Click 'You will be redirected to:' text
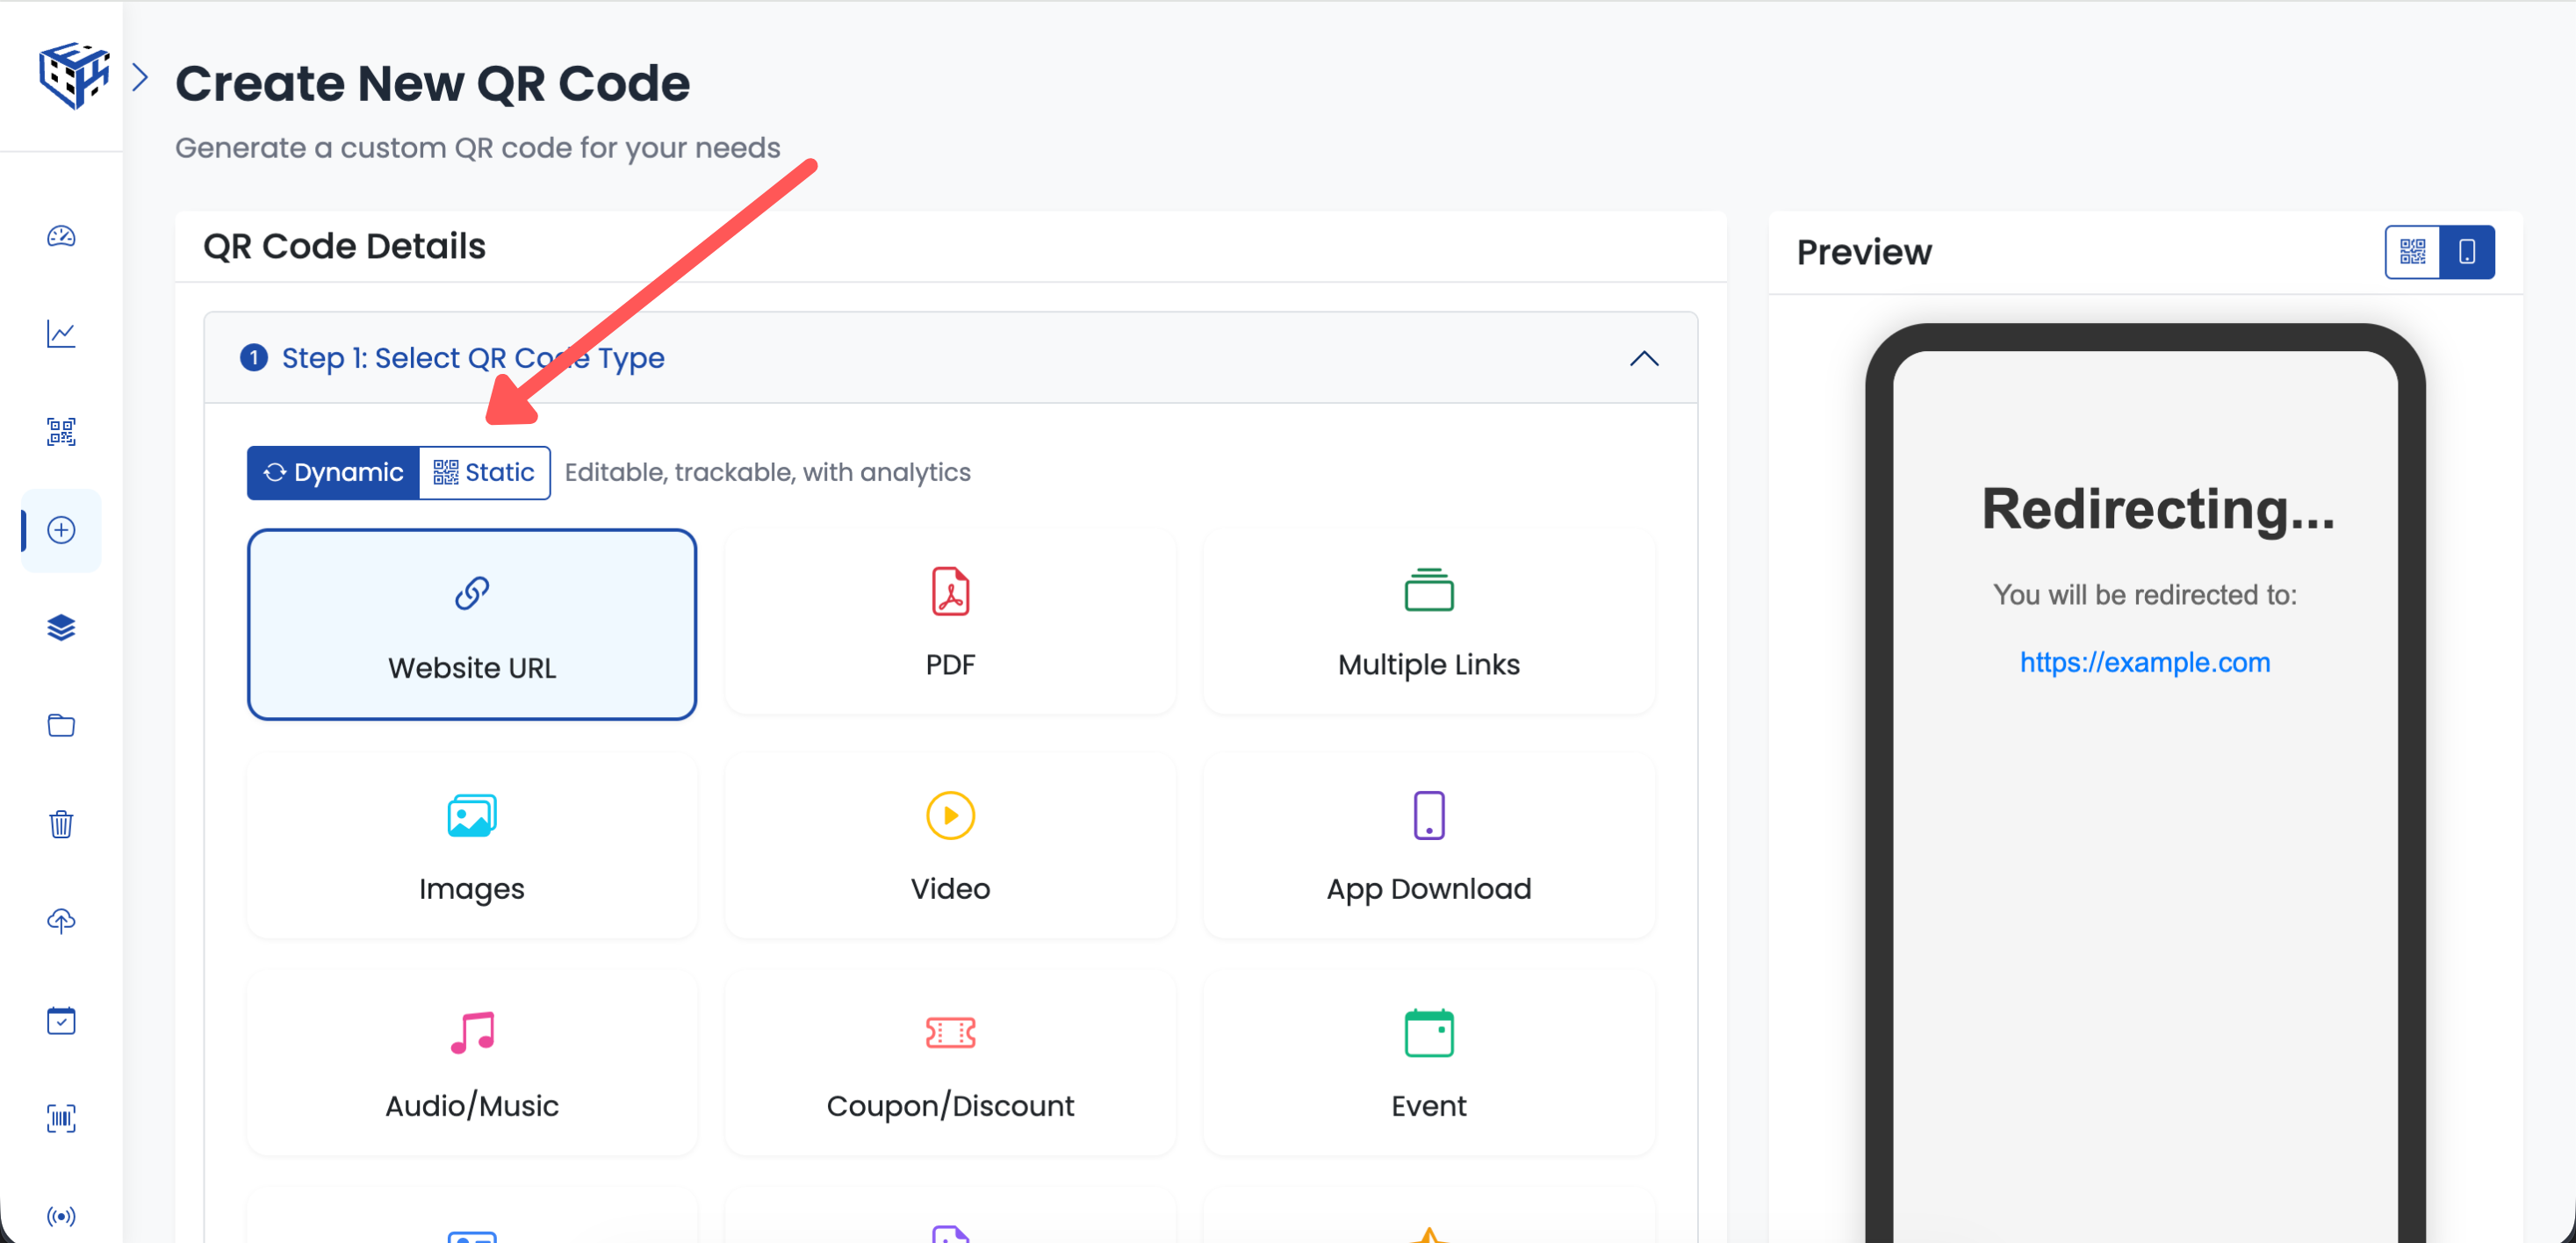The image size is (2576, 1243). pyautogui.click(x=2145, y=595)
